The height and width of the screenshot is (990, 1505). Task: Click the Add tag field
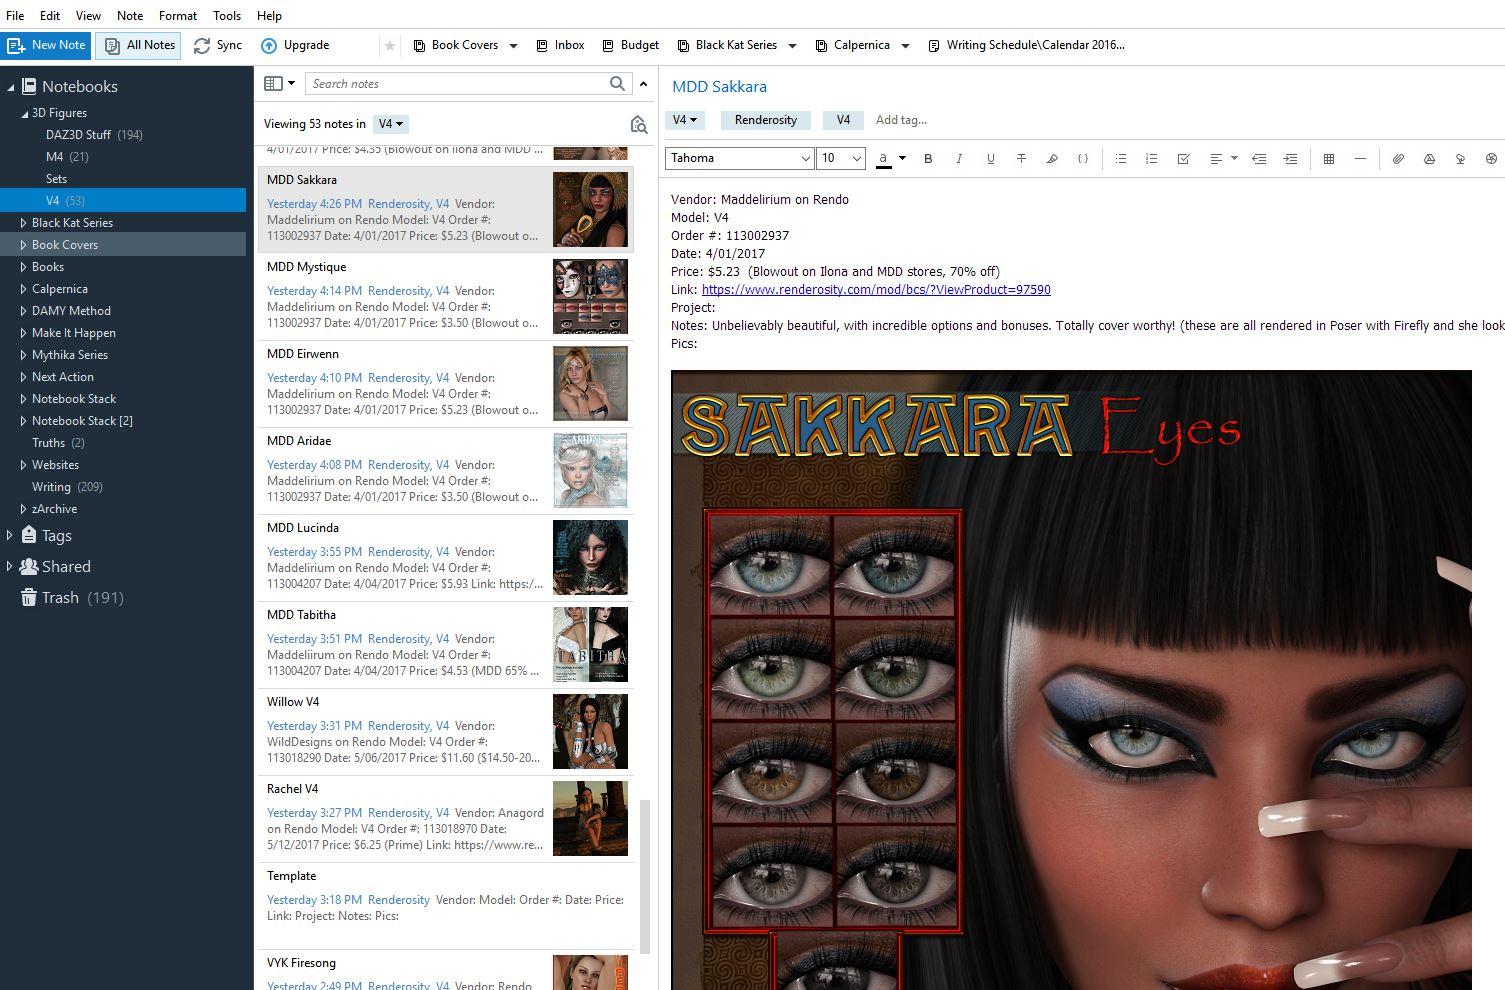pyautogui.click(x=901, y=120)
